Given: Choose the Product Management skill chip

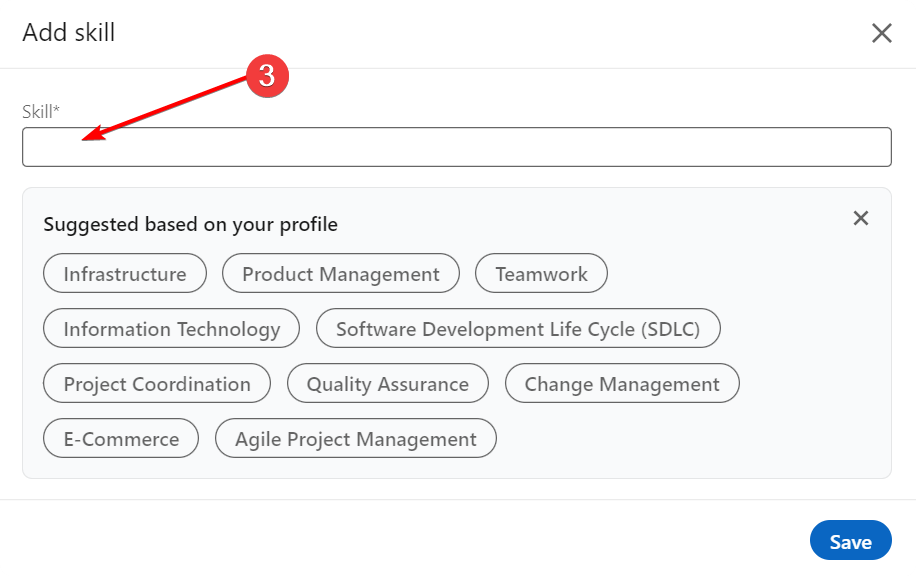Looking at the screenshot, I should (x=340, y=274).
